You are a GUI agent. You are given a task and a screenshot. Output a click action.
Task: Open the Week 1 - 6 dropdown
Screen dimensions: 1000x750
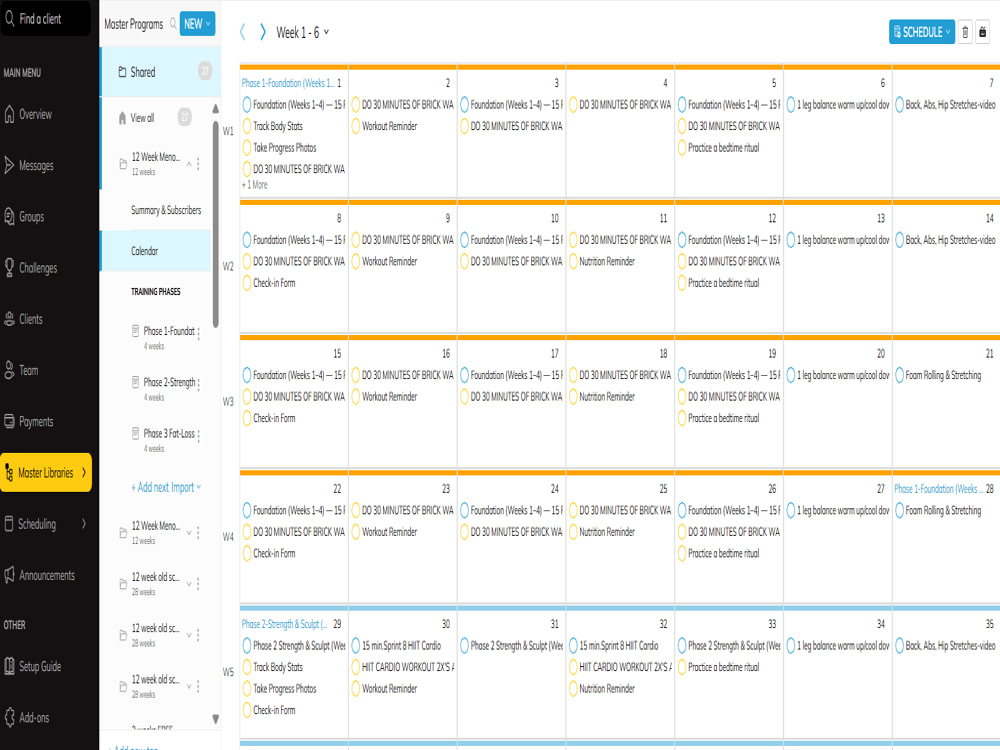click(302, 32)
